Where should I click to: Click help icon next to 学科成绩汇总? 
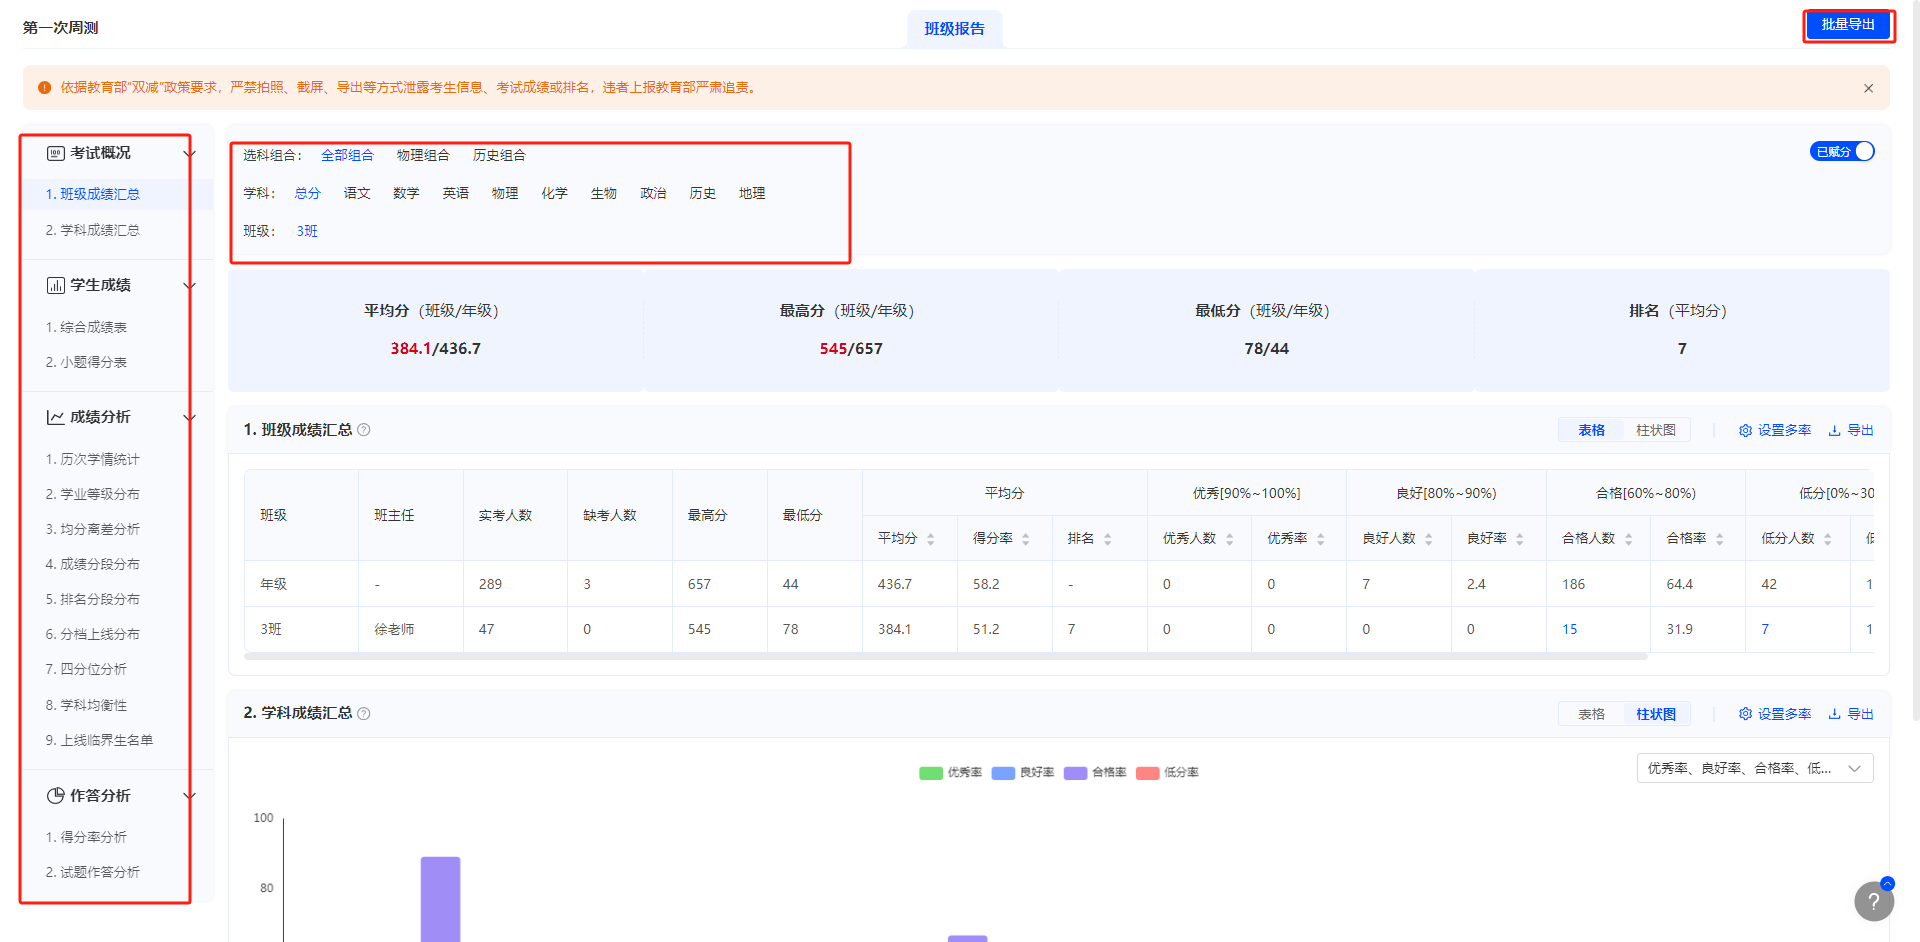point(364,714)
